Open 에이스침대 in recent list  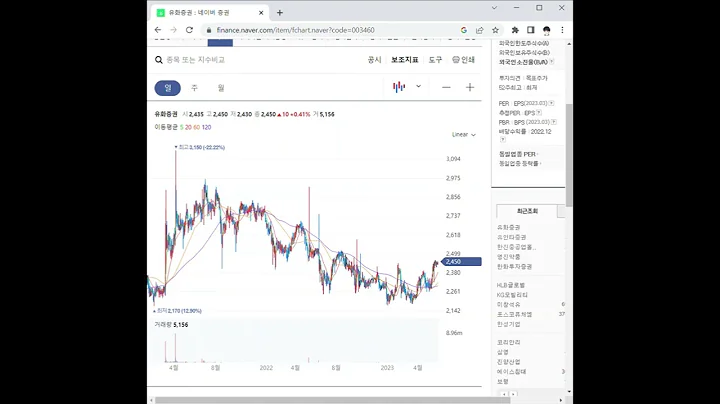pyautogui.click(x=511, y=372)
